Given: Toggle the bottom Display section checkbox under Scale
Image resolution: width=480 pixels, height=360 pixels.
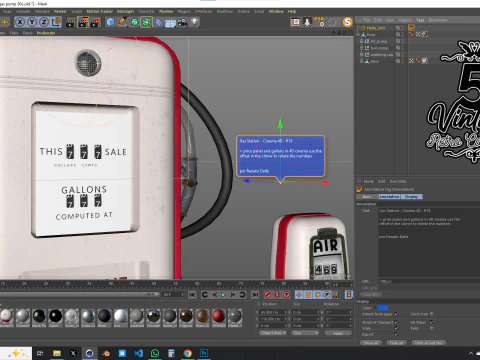Looking at the screenshot, I should [x=396, y=334].
